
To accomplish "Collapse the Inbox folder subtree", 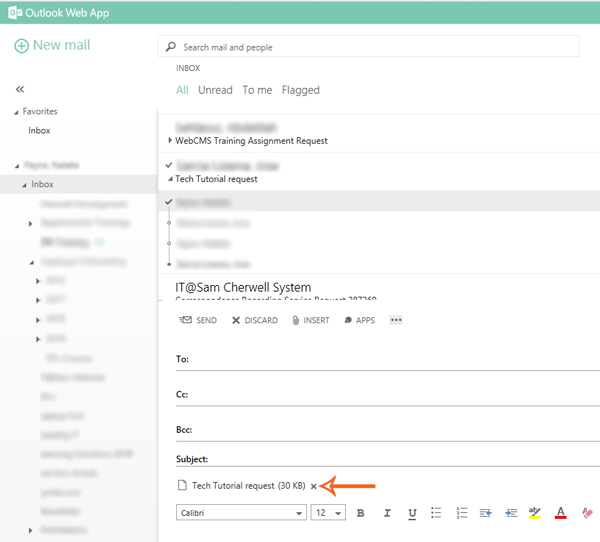I will coord(24,185).
